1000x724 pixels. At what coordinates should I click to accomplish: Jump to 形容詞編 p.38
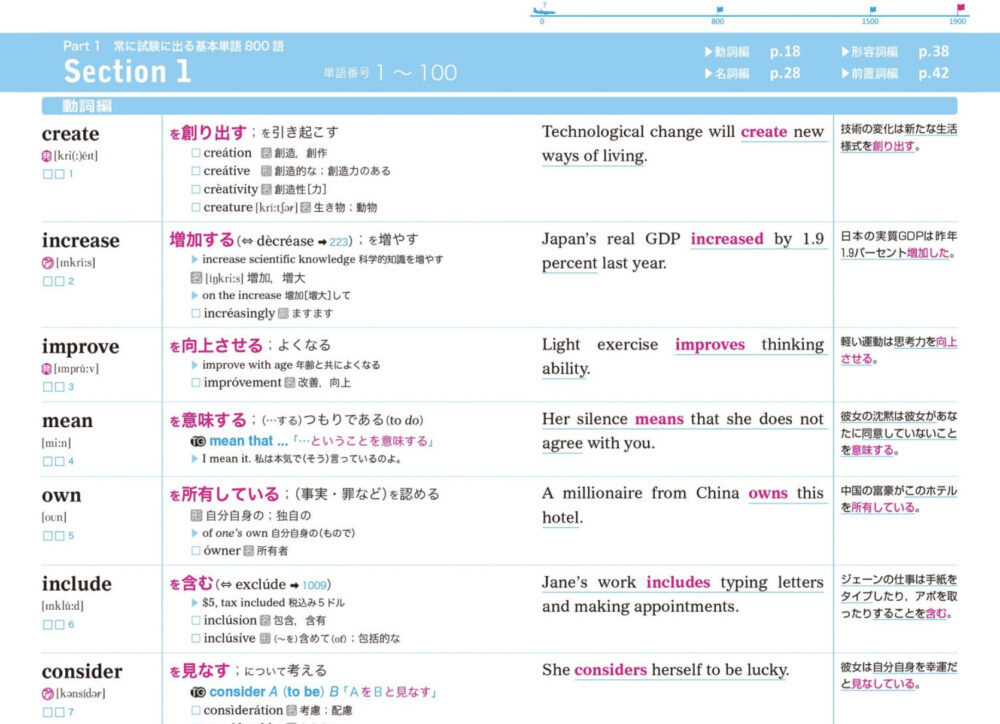click(895, 52)
